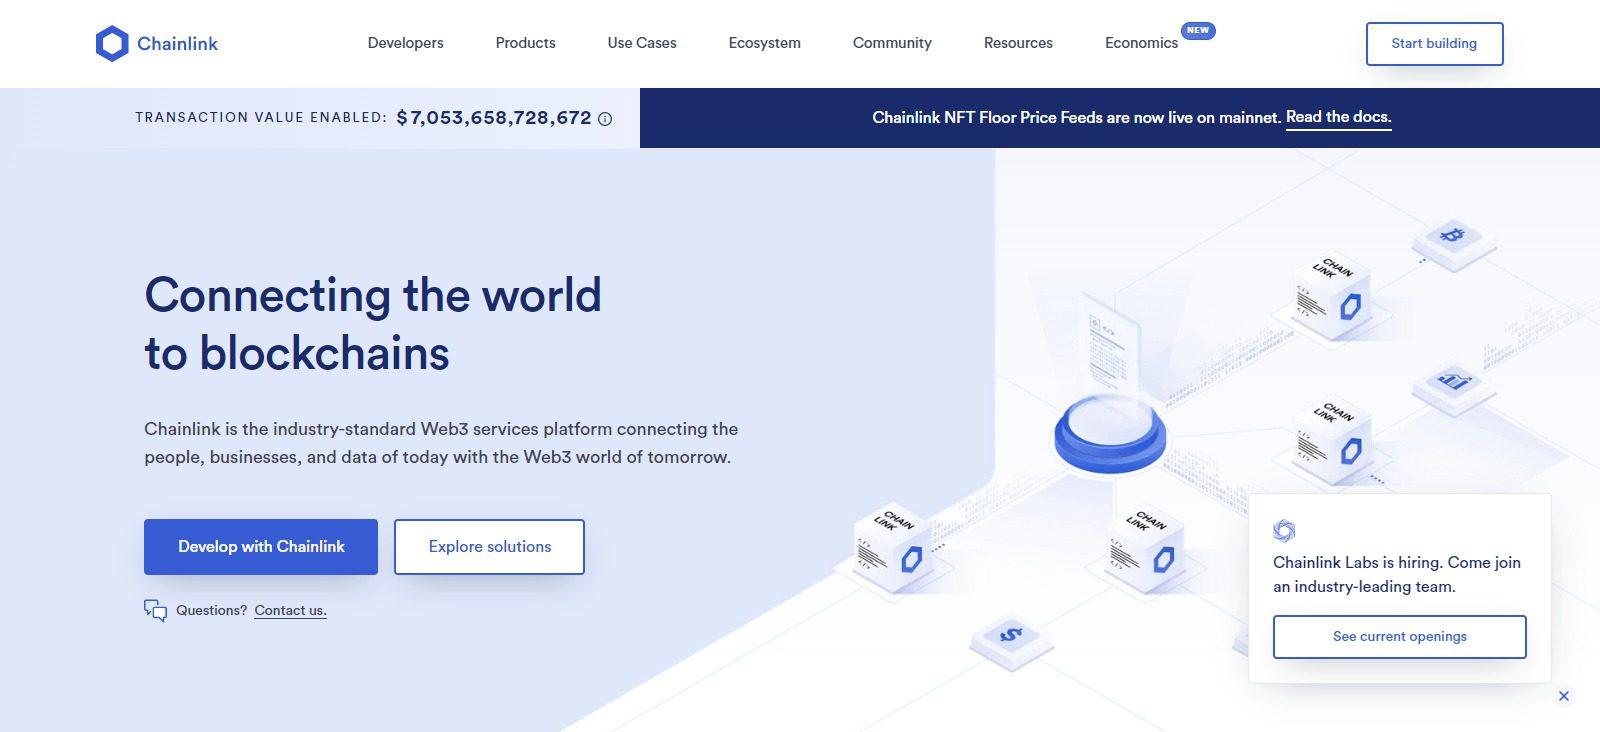Open the Developers menu

[x=405, y=43]
